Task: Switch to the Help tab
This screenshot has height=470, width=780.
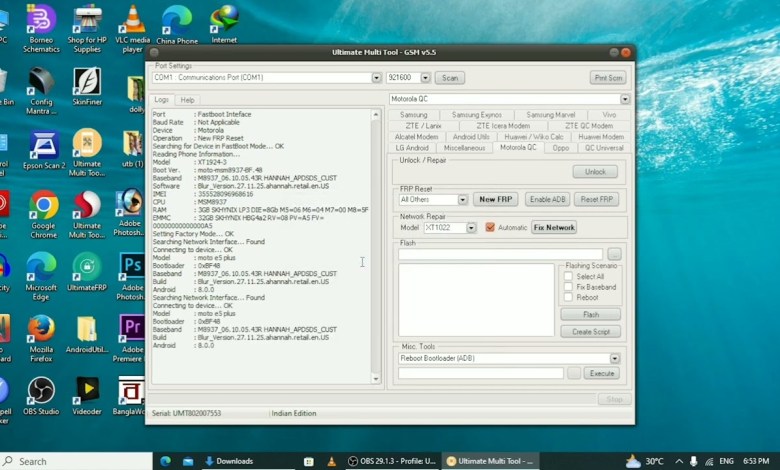Action: coord(188,100)
